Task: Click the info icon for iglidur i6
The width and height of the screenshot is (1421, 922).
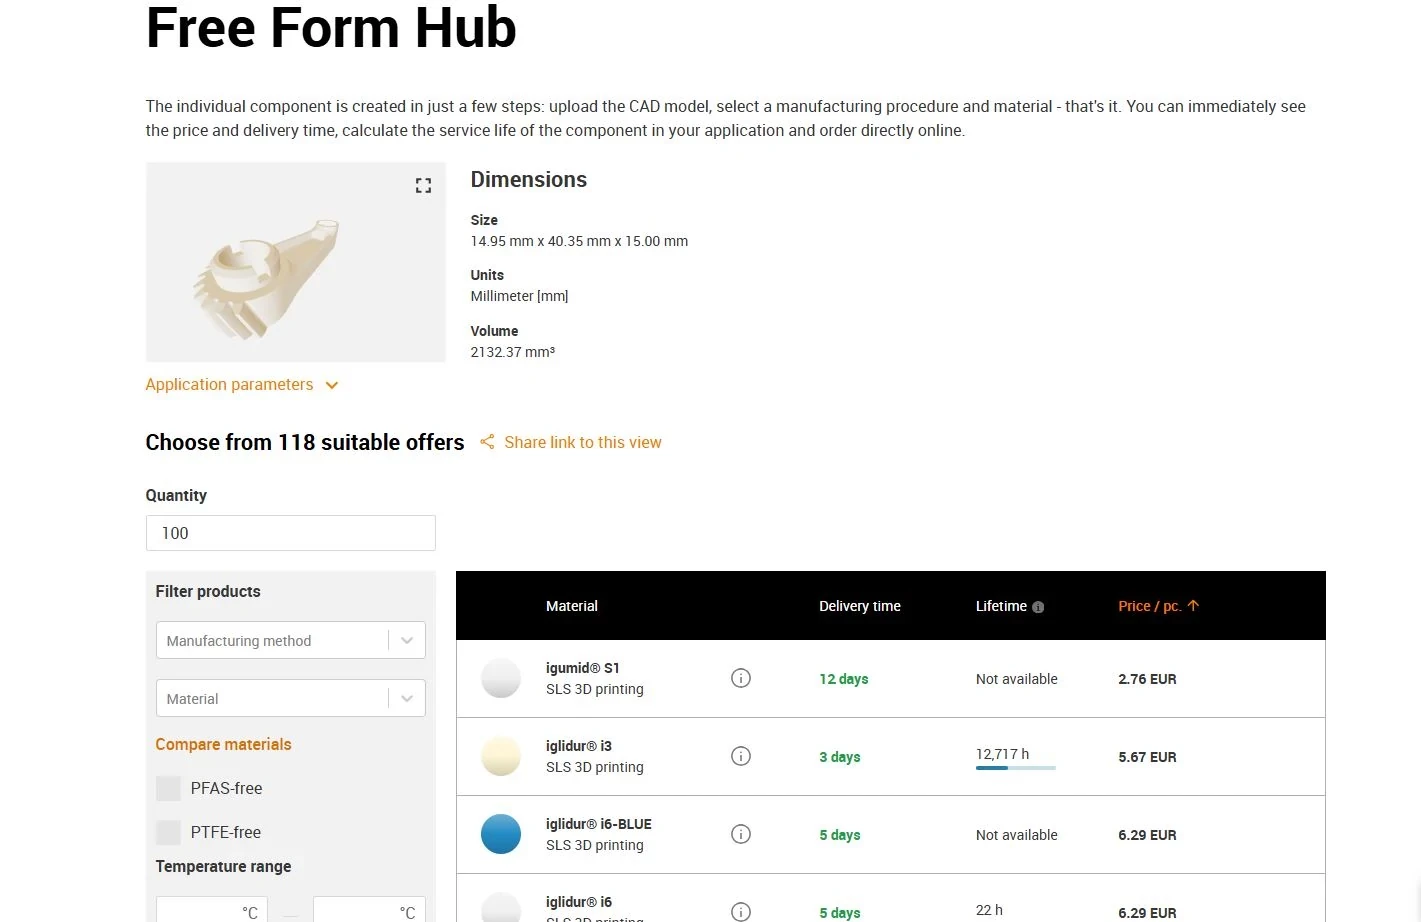Action: (741, 911)
